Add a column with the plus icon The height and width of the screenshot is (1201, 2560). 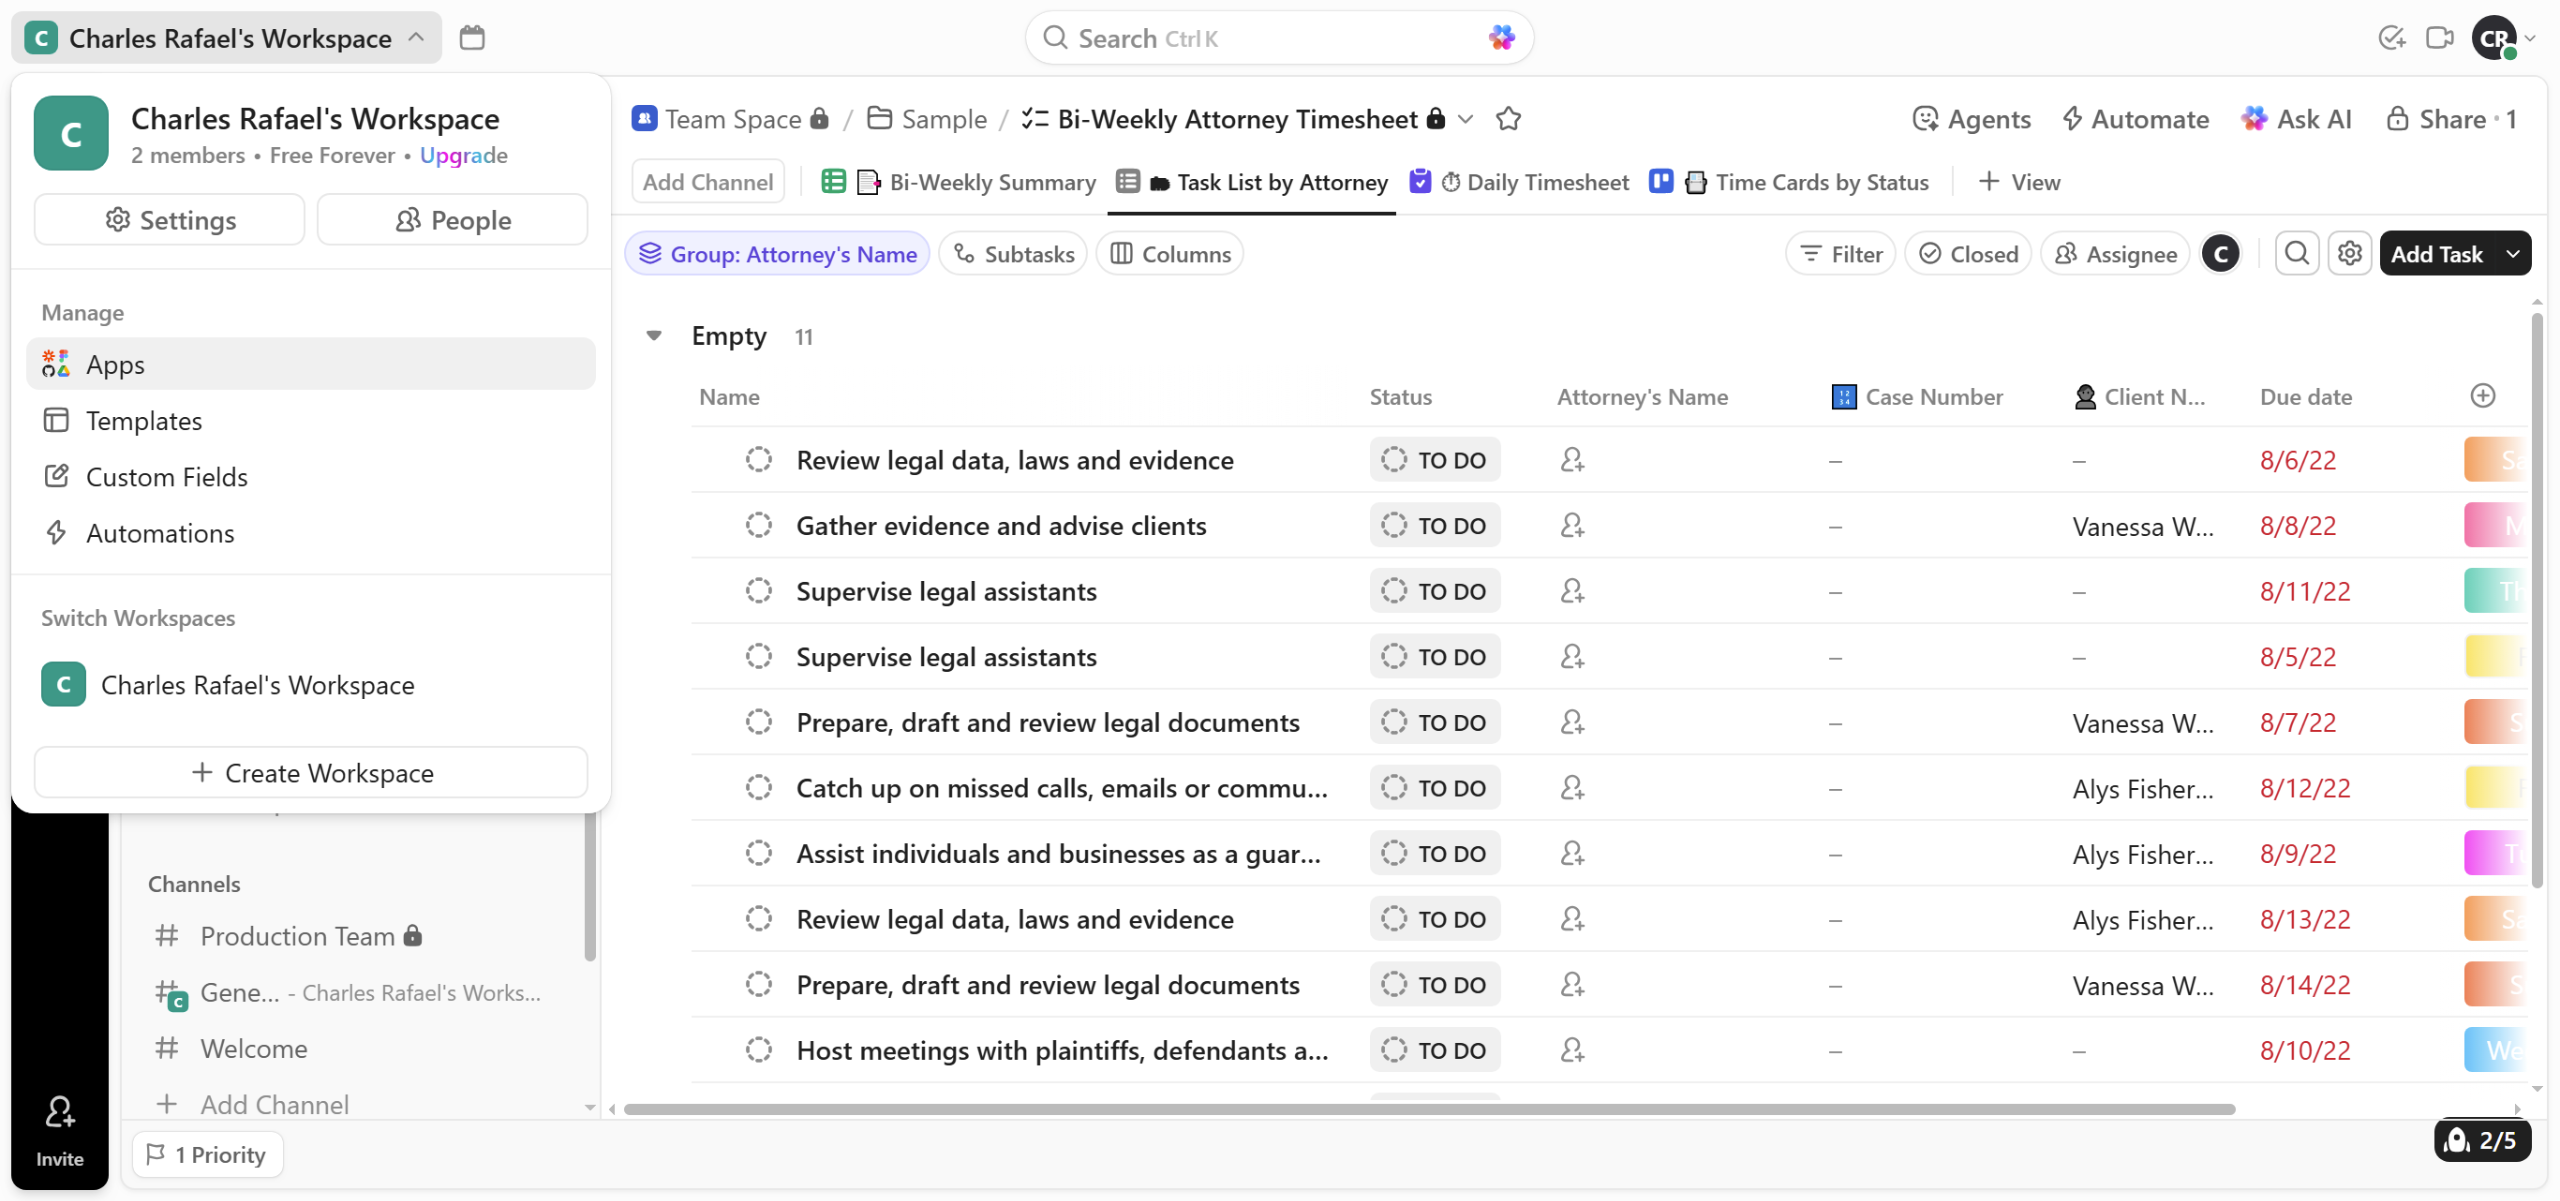click(2482, 396)
